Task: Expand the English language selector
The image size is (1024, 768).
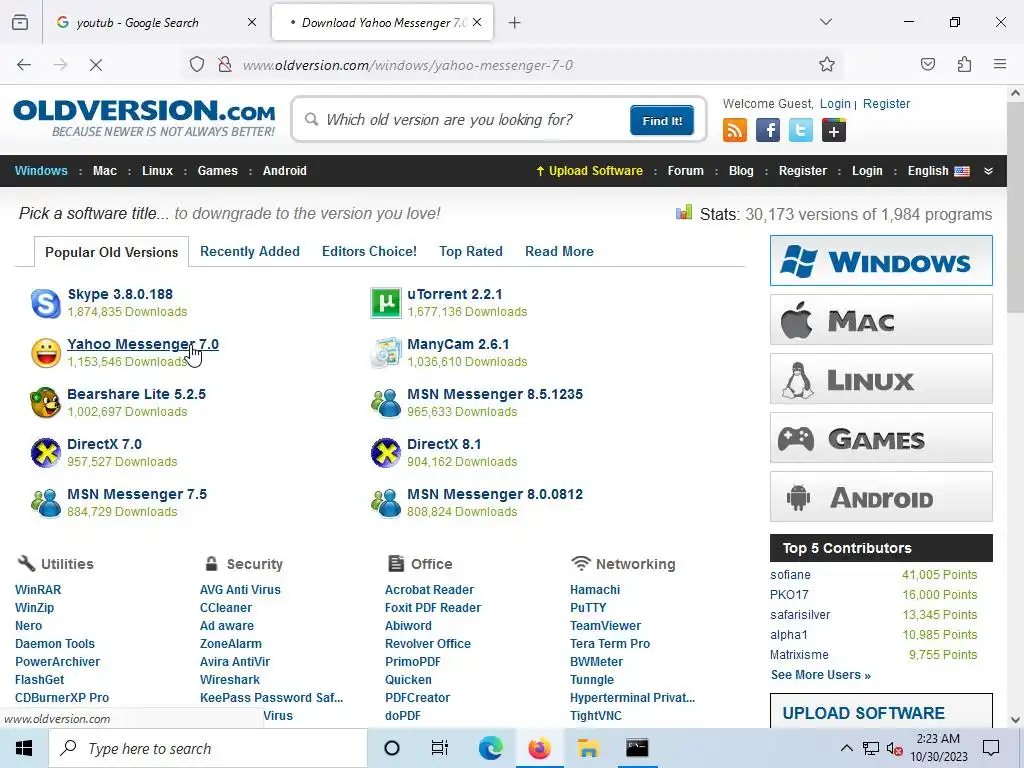Action: pos(938,171)
